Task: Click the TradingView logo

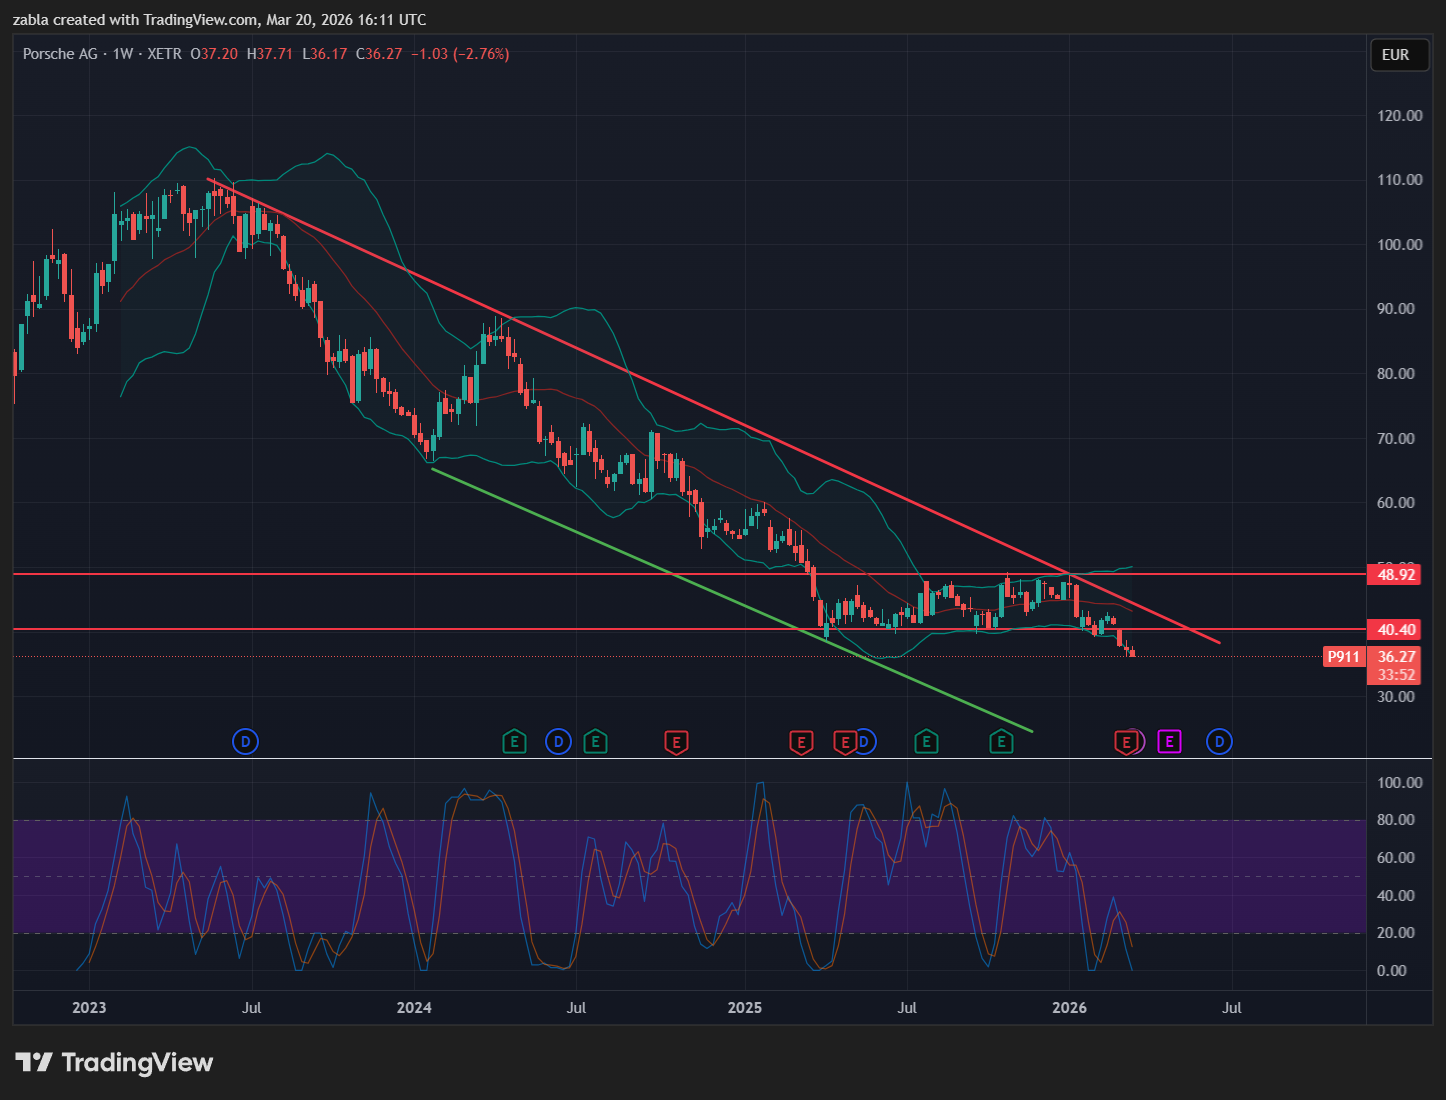Action: coord(114,1062)
